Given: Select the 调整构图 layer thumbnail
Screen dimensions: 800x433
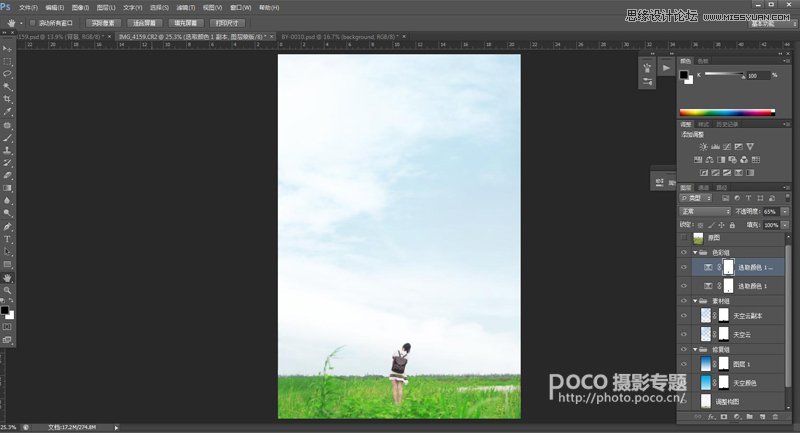Looking at the screenshot, I should [706, 401].
